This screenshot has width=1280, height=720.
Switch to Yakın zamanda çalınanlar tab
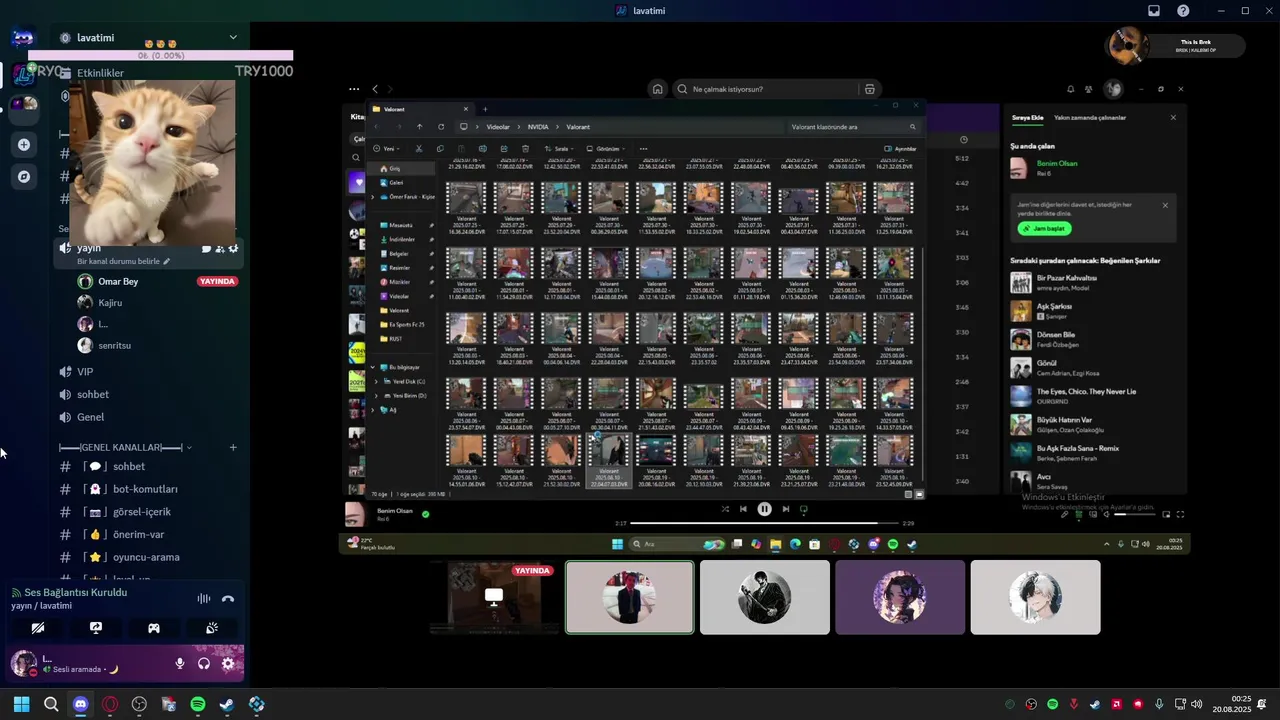pos(1090,118)
